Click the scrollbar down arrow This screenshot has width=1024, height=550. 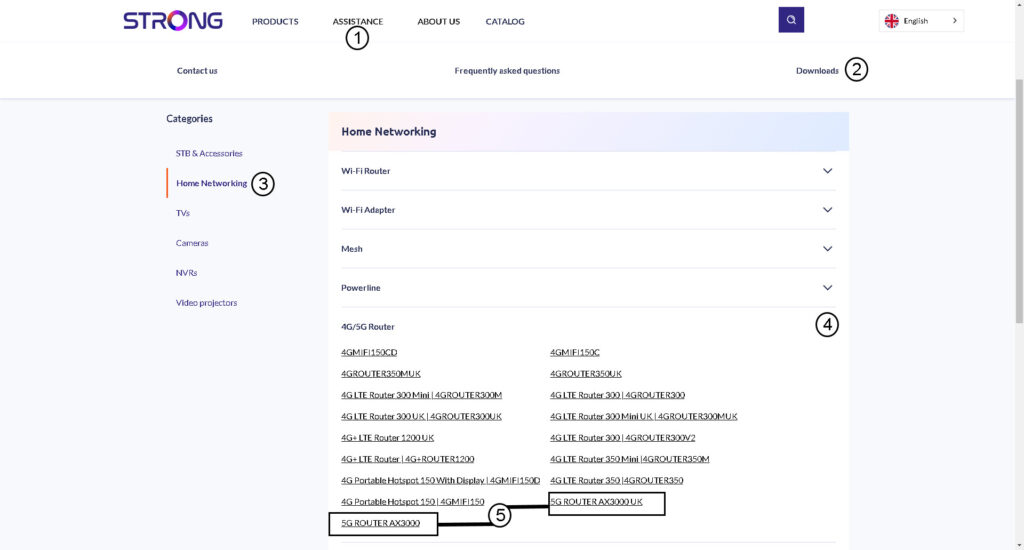pyautogui.click(x=1019, y=545)
